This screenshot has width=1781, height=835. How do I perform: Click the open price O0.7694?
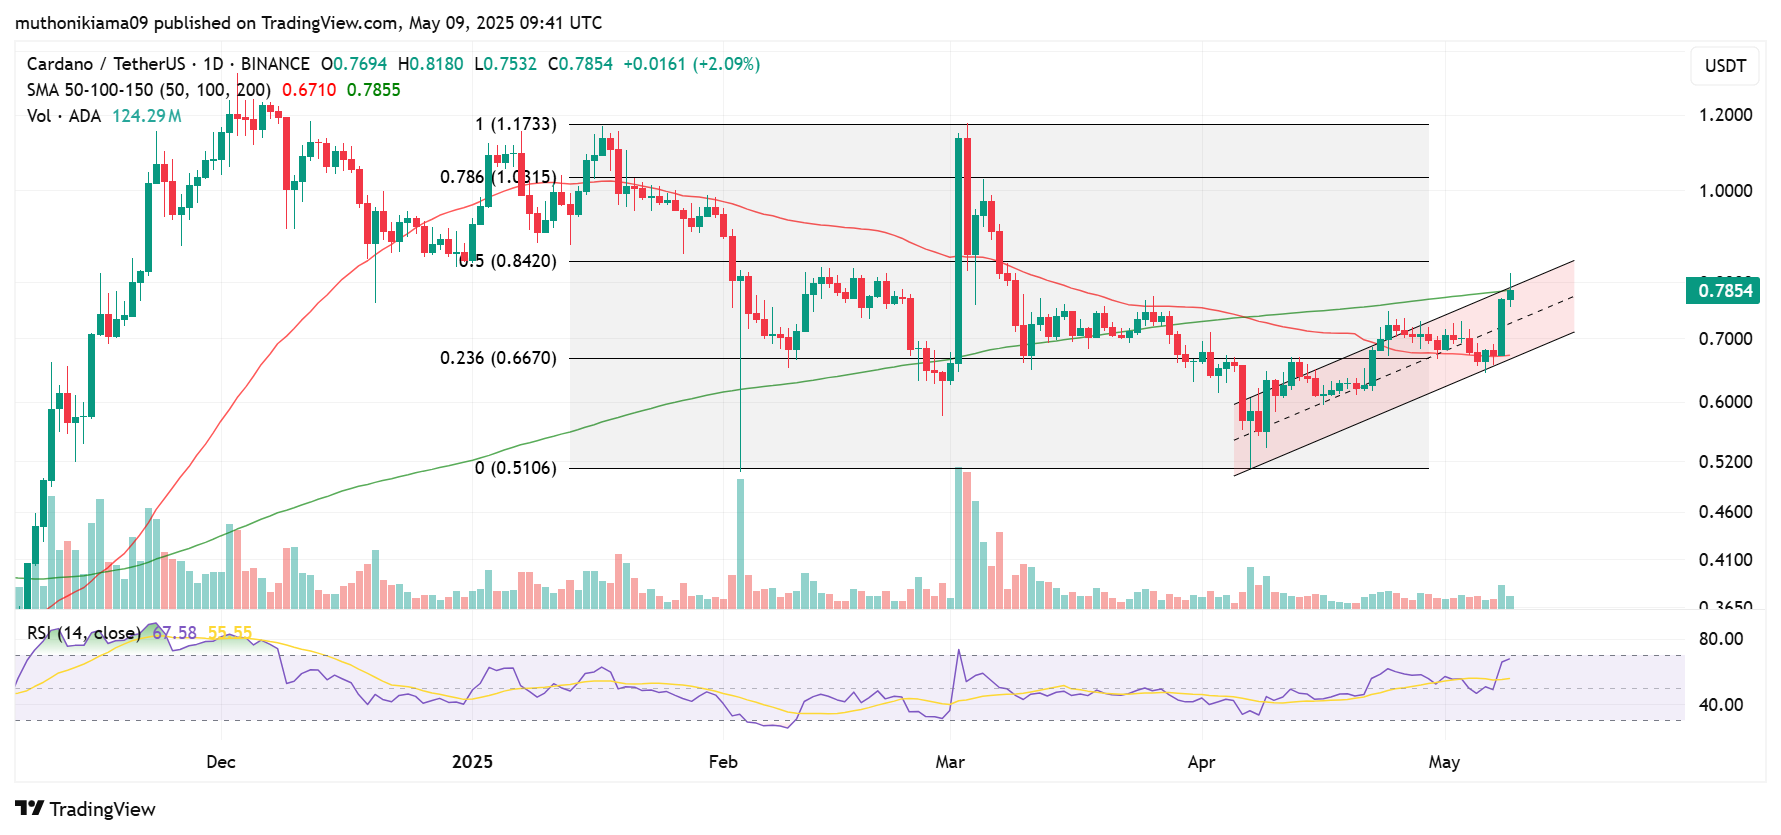point(354,64)
